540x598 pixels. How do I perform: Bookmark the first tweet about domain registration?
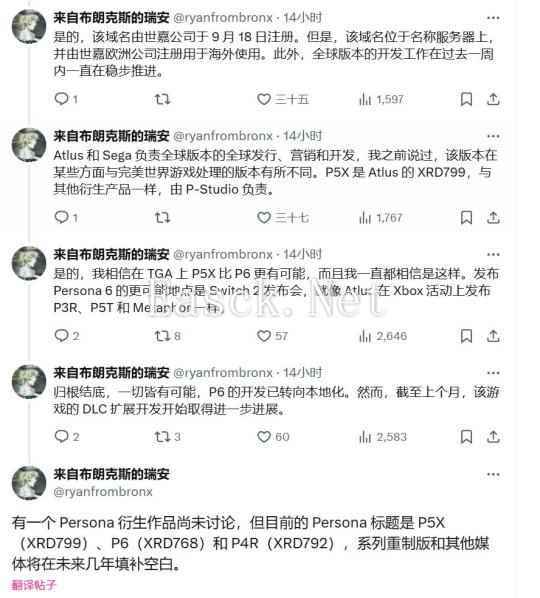tap(466, 100)
